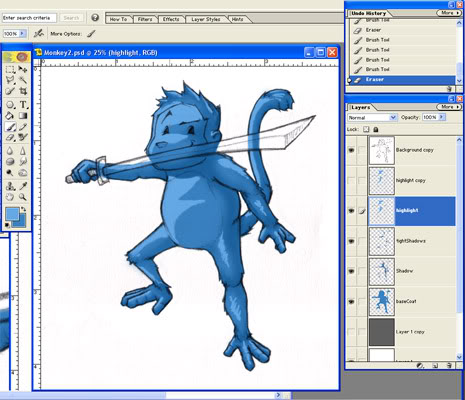Create a new layer in Layers panel

[435, 366]
